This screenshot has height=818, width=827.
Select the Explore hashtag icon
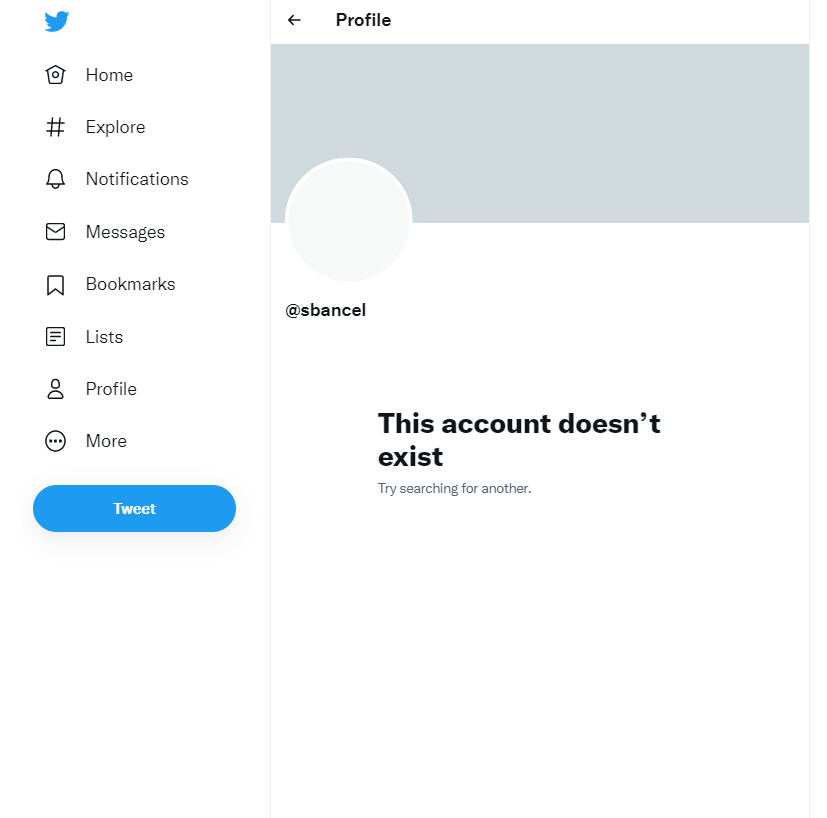click(x=55, y=127)
